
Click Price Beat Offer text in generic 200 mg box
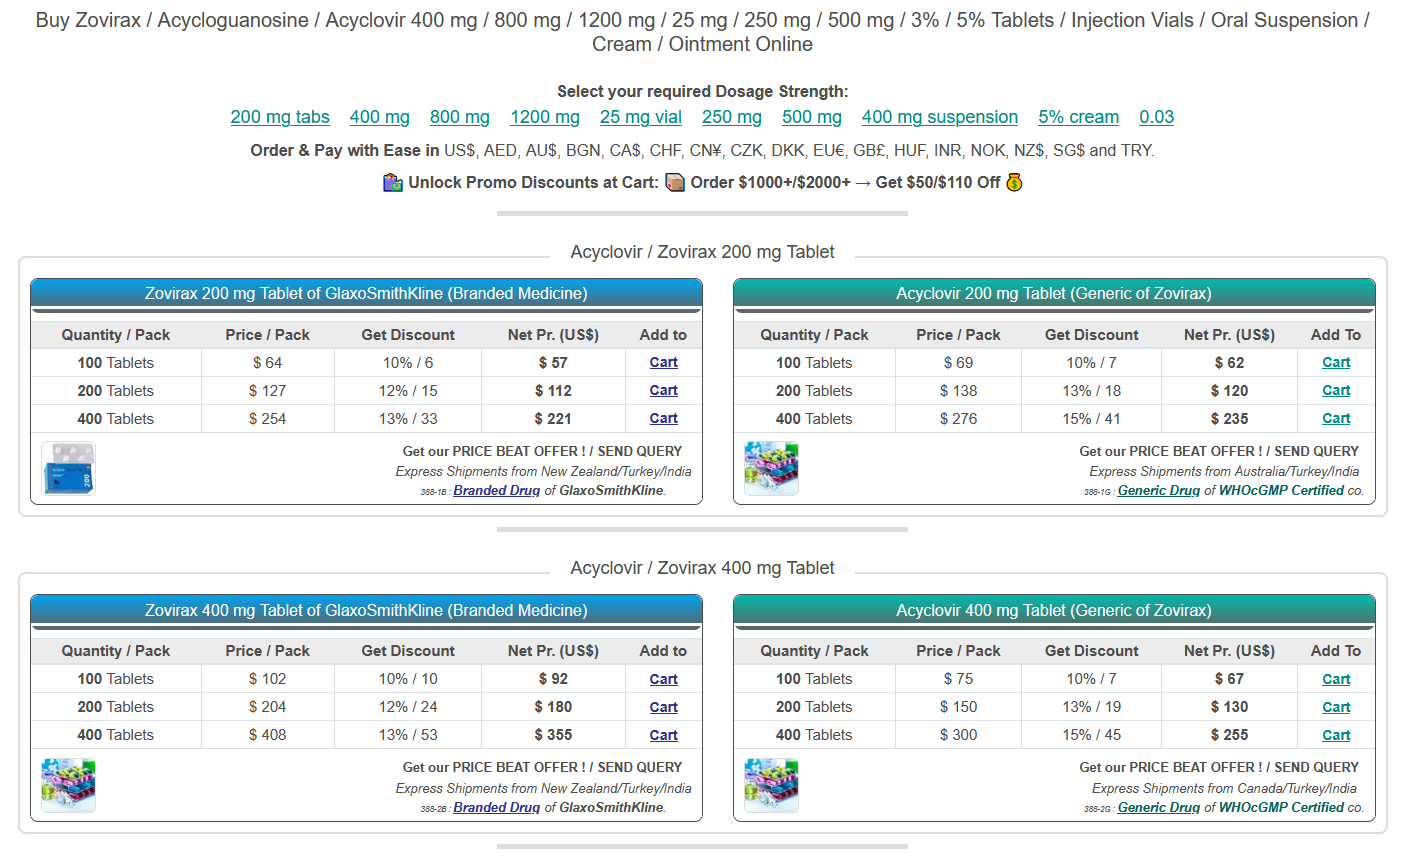pos(1219,452)
